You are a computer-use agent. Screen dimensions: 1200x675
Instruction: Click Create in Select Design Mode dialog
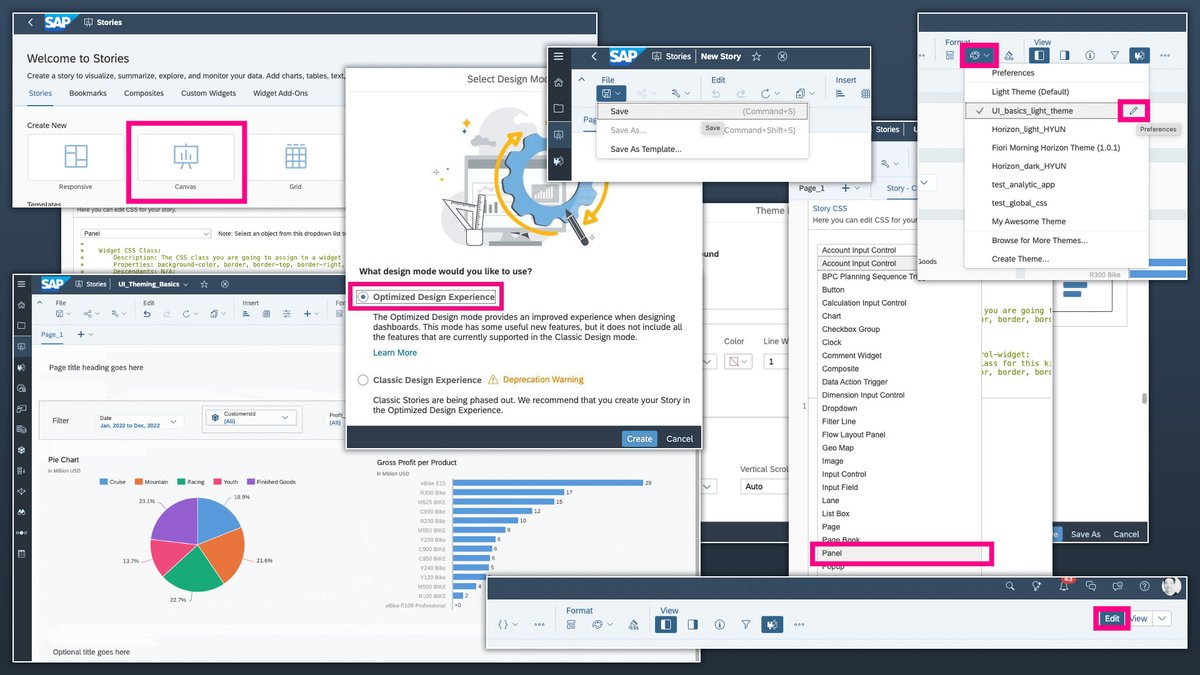coord(639,438)
